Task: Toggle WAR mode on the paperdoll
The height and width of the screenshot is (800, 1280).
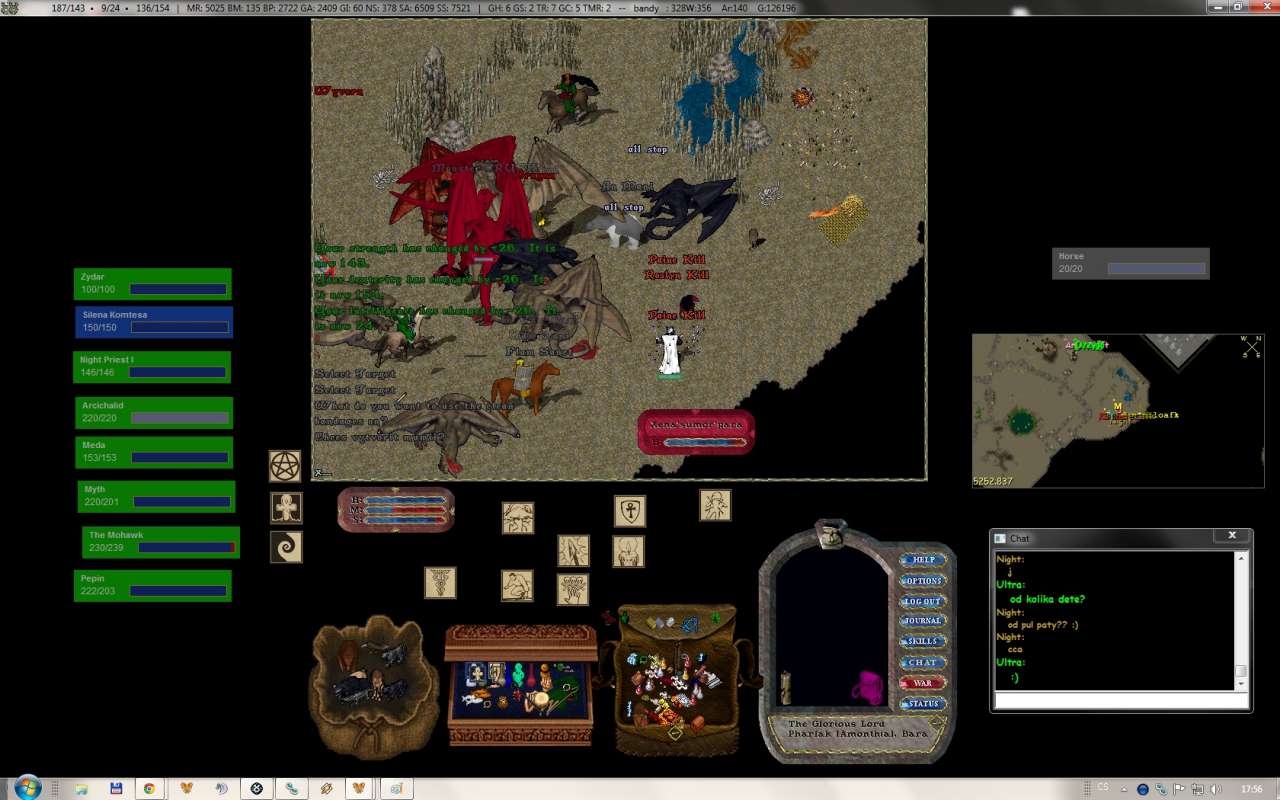Action: [x=921, y=683]
